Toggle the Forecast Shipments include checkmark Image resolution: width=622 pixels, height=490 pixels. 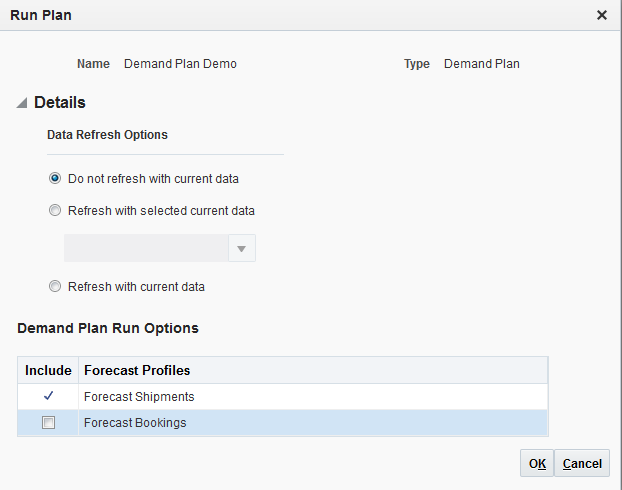48,396
